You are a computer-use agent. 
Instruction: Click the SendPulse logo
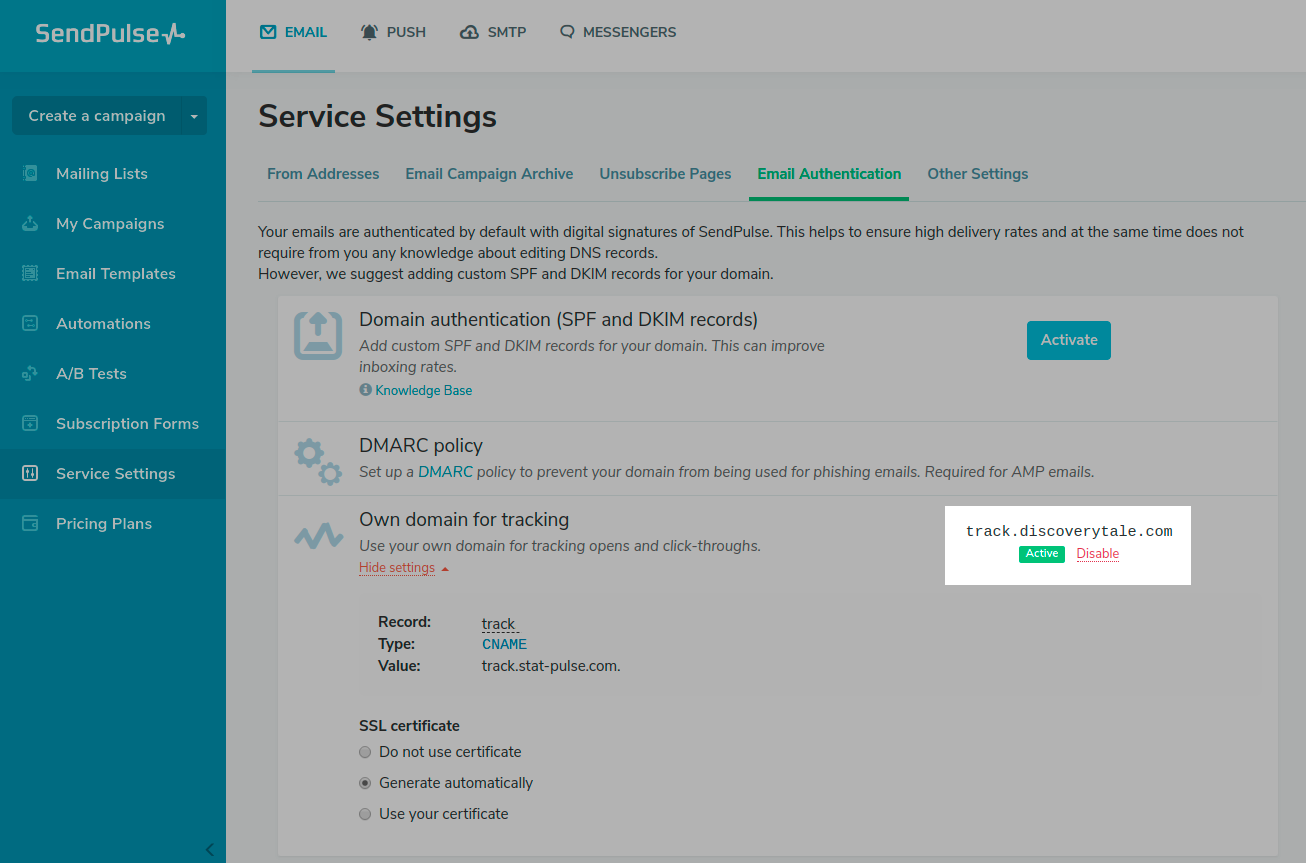(x=110, y=34)
